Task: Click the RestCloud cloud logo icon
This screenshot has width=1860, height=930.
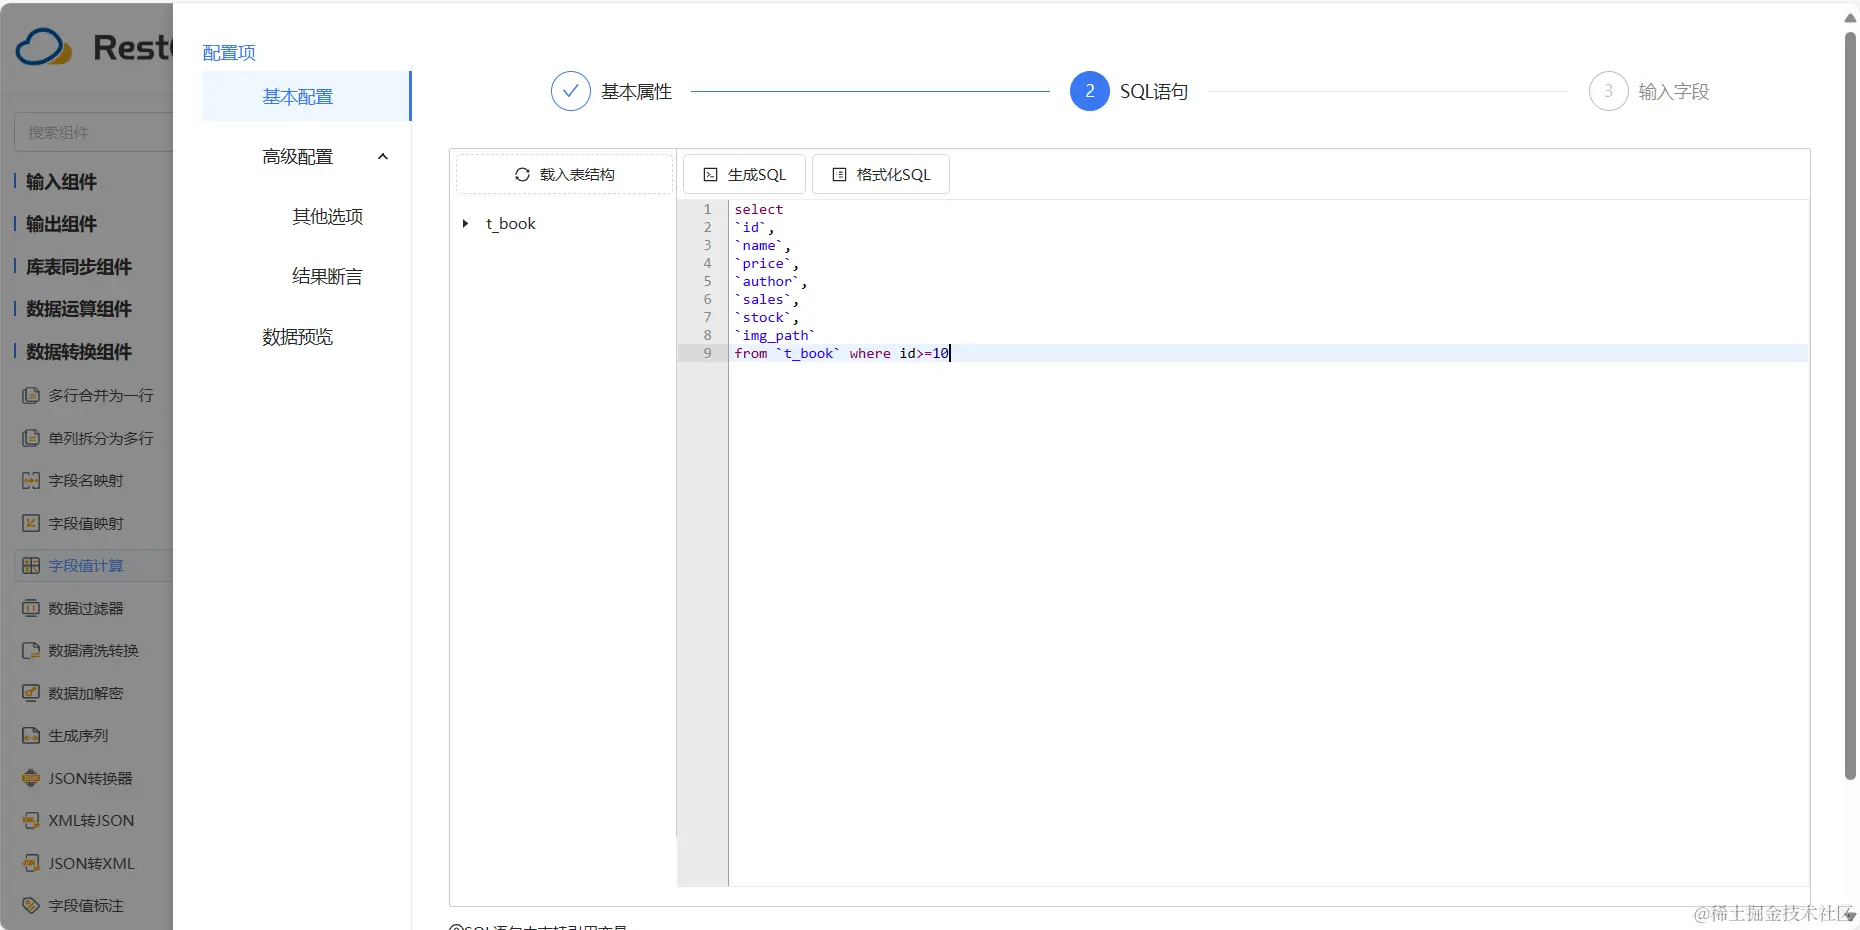Action: (44, 47)
